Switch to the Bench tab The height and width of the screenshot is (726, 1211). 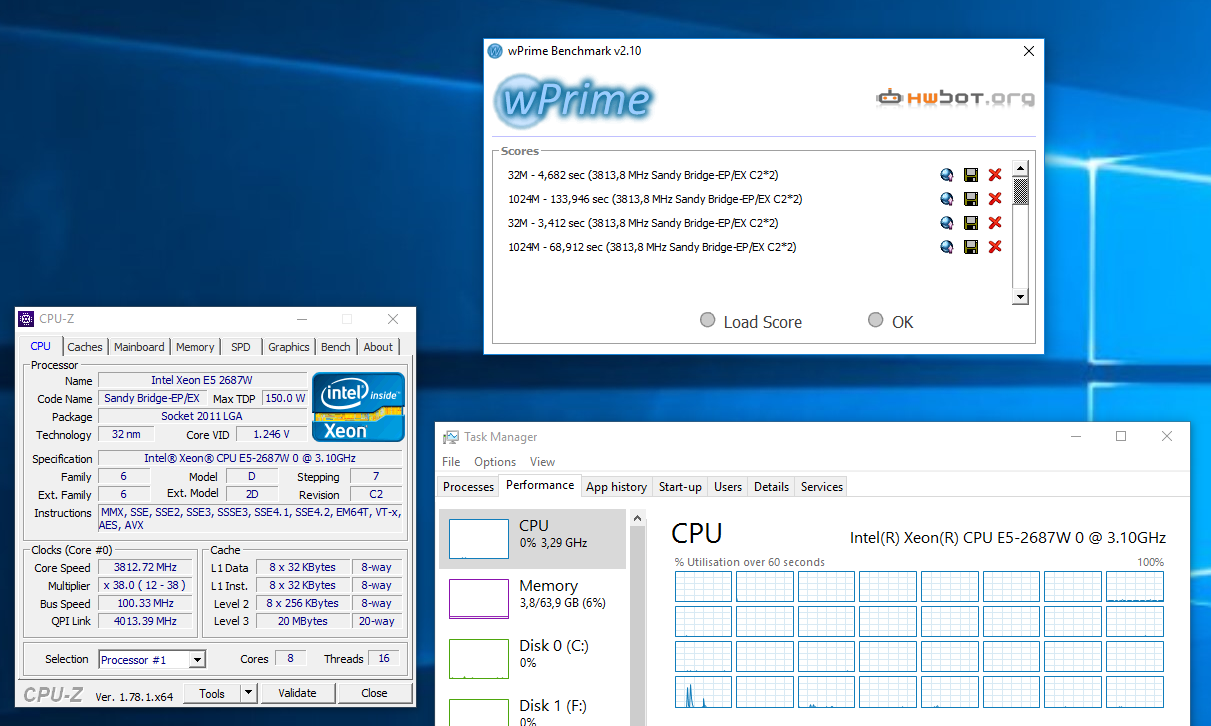tap(336, 347)
